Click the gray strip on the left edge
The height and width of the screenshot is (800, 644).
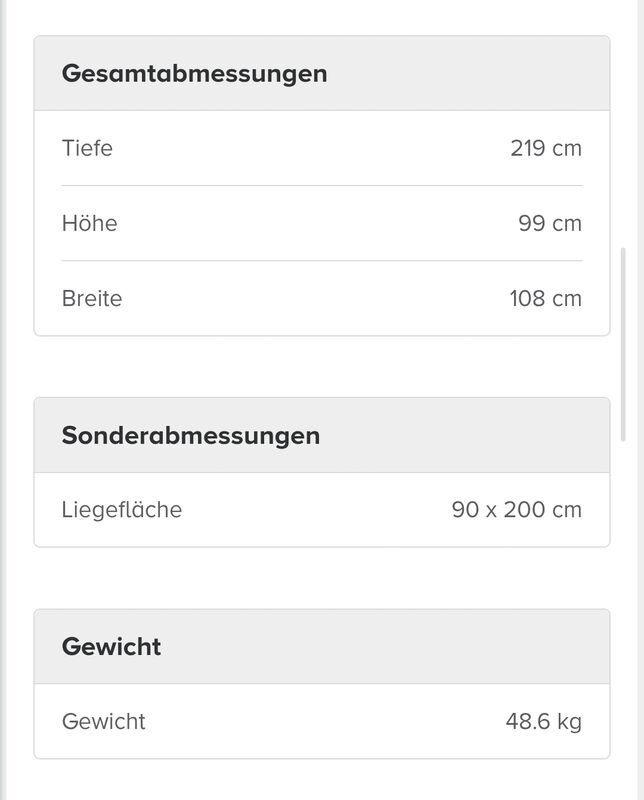click(x=3, y=400)
